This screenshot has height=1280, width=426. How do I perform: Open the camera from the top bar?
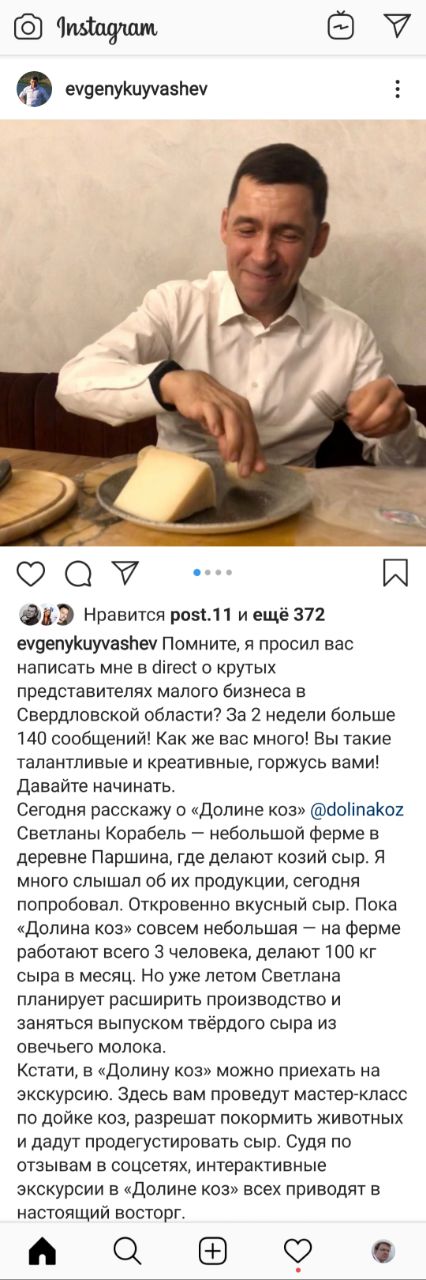point(28,27)
